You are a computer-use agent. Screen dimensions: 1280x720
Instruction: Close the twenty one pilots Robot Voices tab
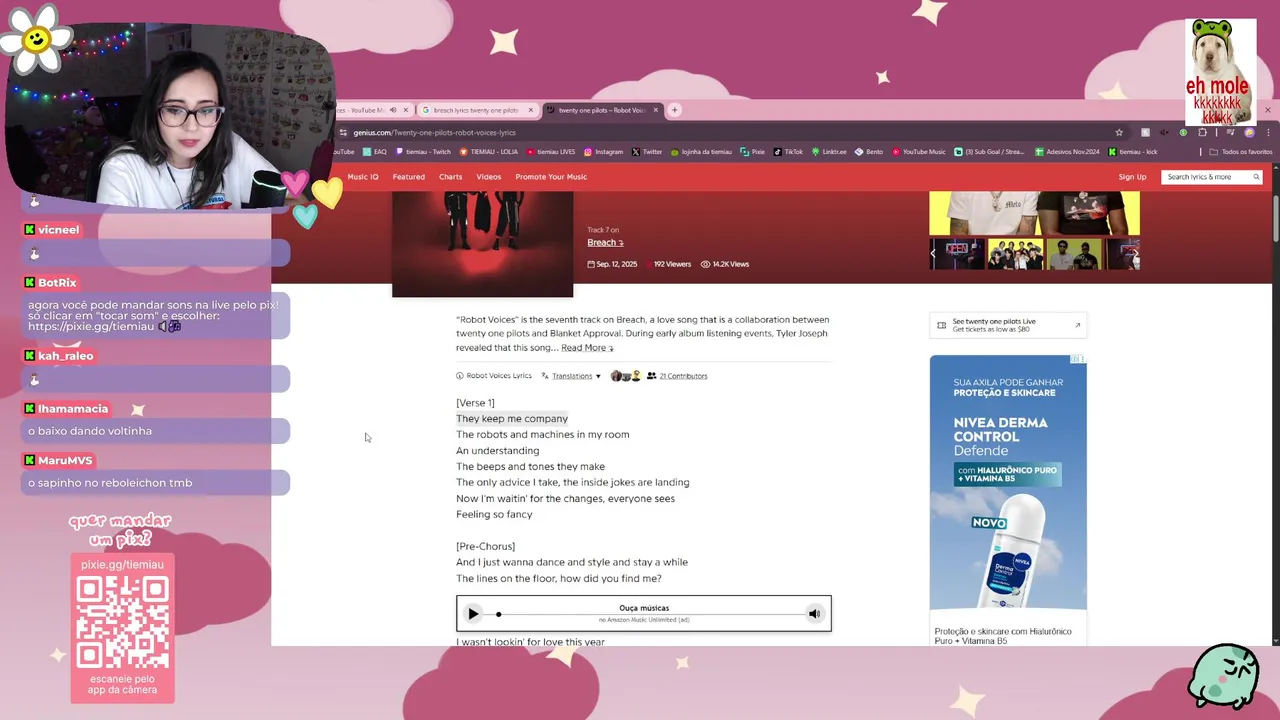point(656,110)
